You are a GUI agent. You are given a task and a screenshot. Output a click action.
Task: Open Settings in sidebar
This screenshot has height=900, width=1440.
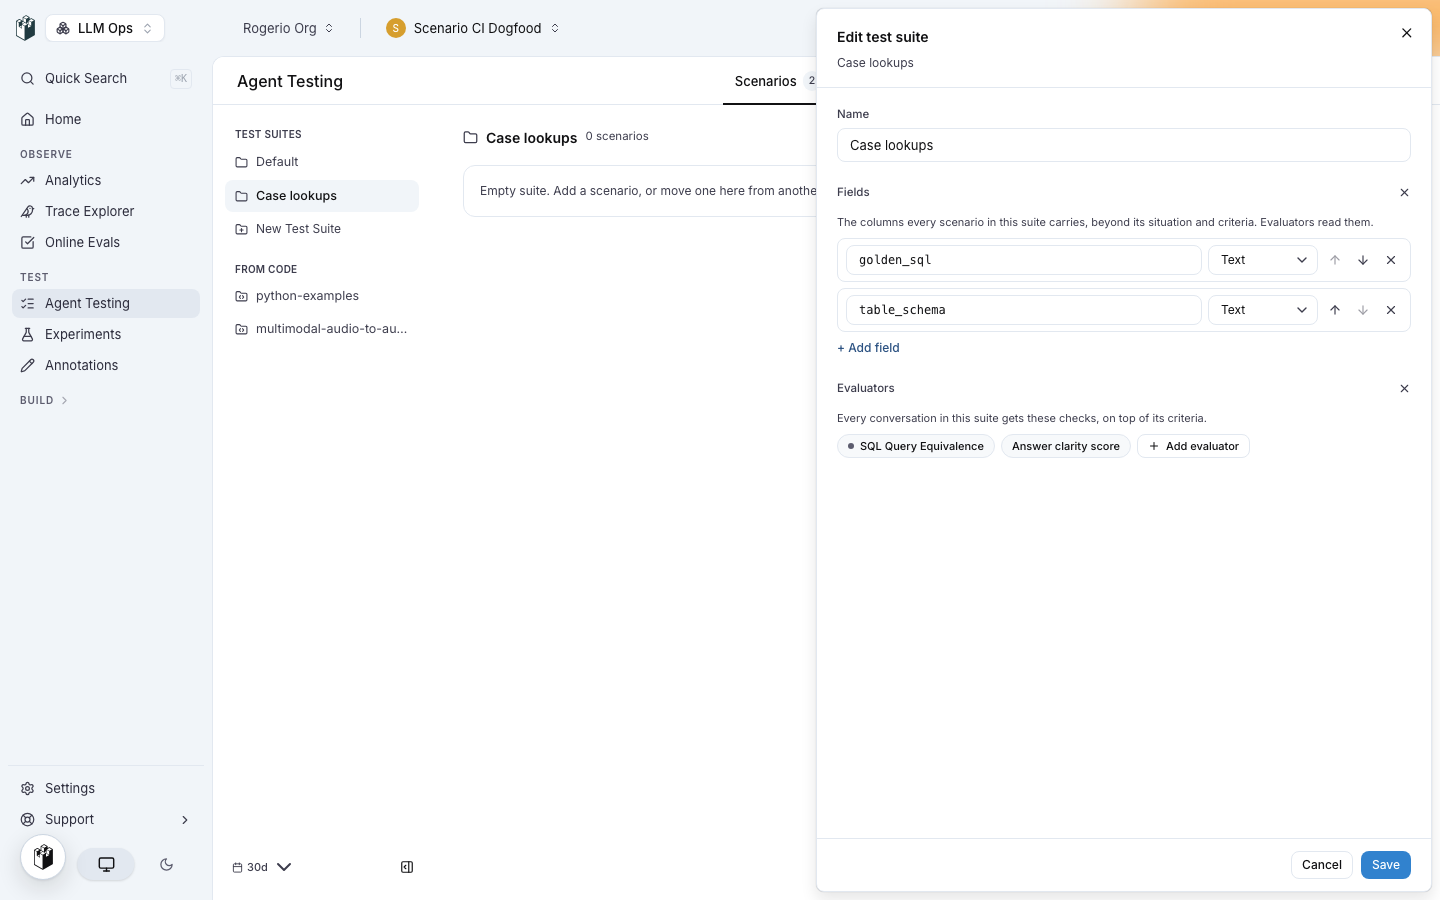tap(106, 788)
